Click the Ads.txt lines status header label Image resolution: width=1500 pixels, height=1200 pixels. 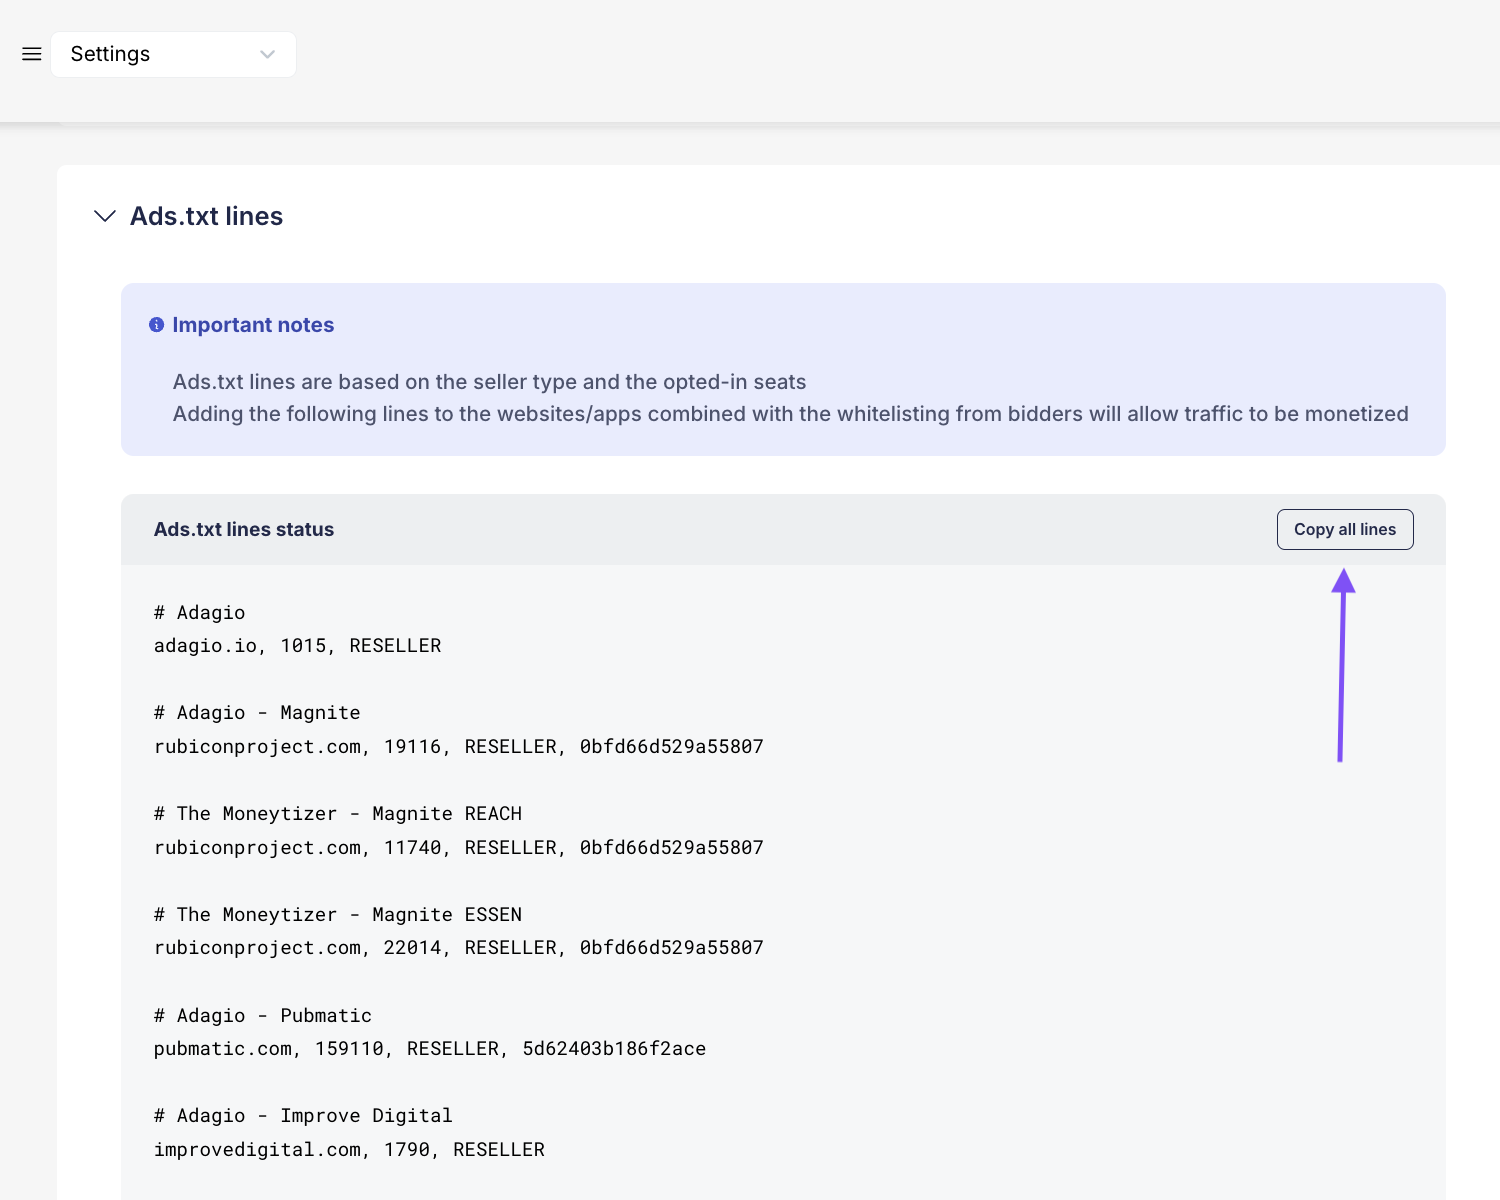pyautogui.click(x=244, y=530)
